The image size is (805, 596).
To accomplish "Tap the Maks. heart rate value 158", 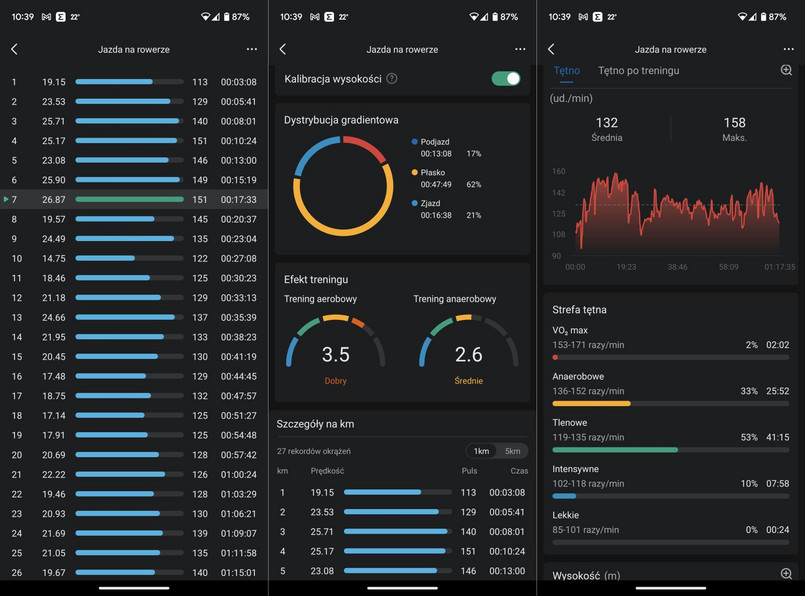I will click(735, 123).
